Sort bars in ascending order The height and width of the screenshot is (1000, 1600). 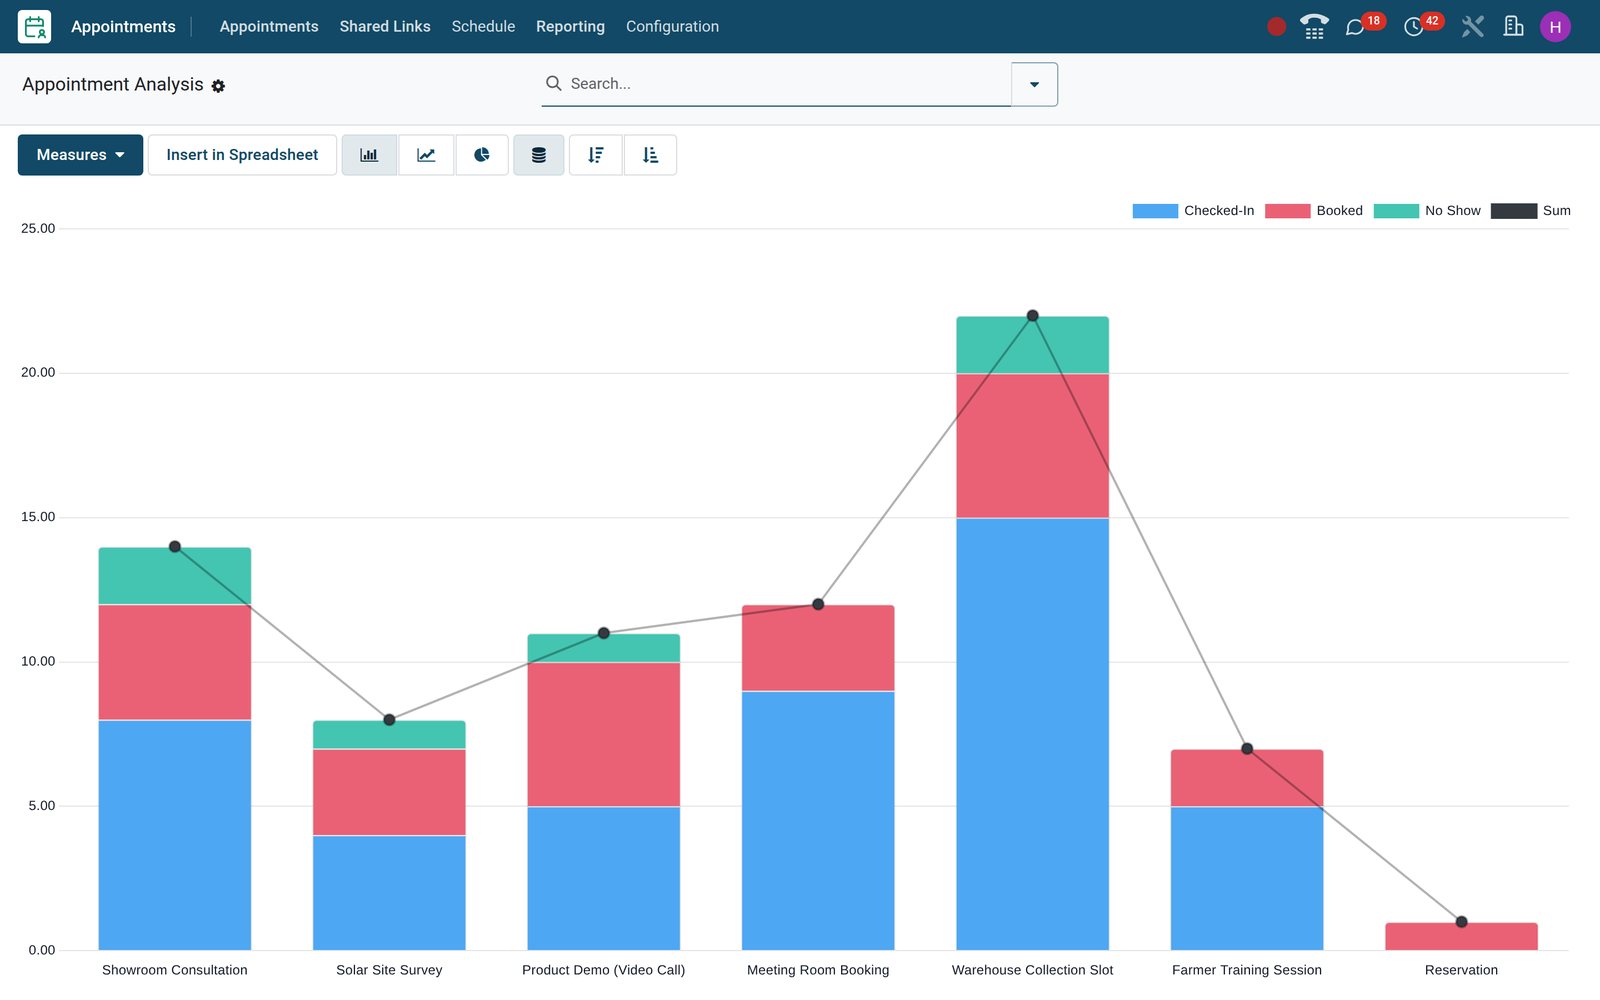coord(650,155)
